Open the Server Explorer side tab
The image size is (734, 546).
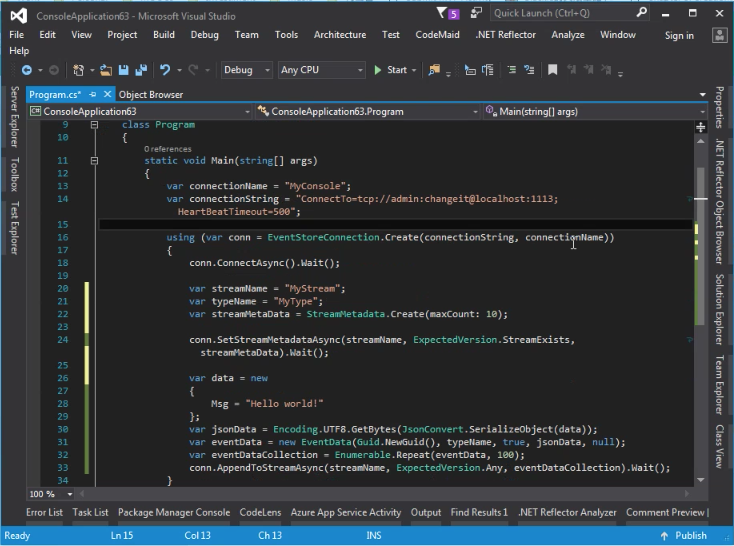15,117
